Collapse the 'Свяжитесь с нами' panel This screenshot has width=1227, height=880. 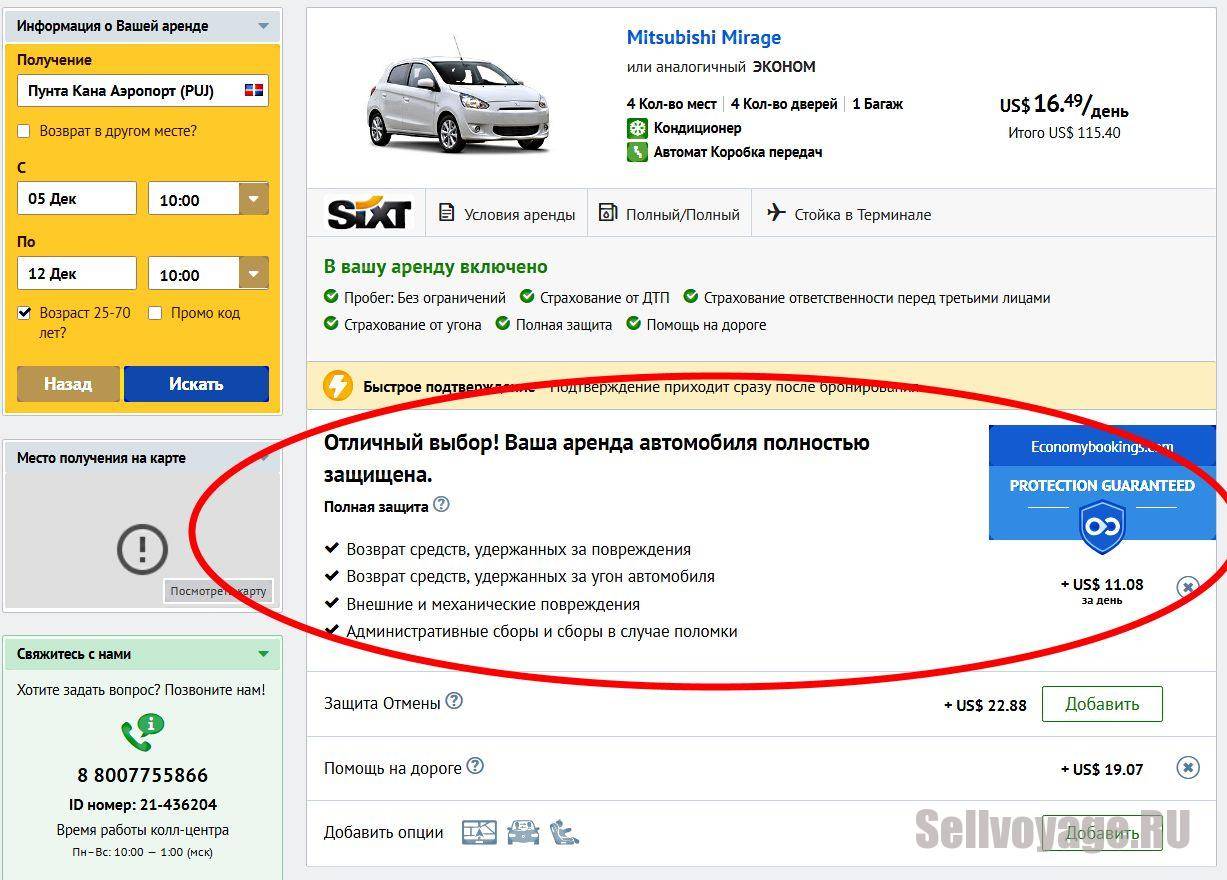(x=263, y=654)
